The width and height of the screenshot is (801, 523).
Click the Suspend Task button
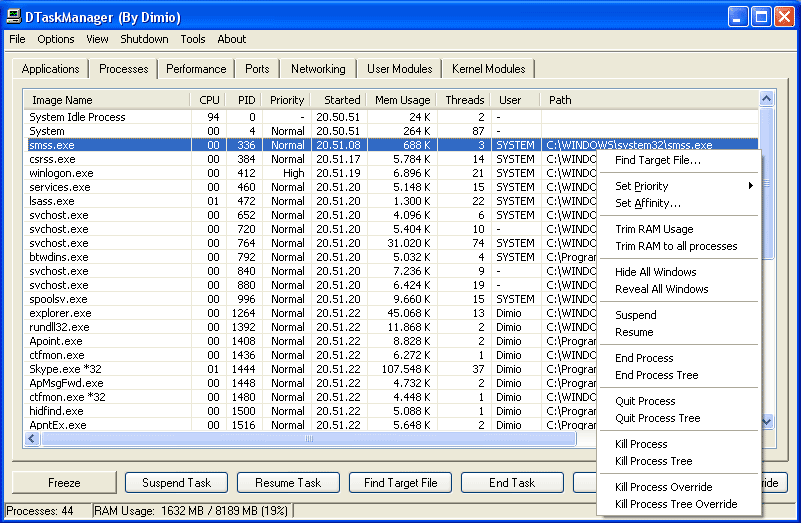[x=176, y=483]
